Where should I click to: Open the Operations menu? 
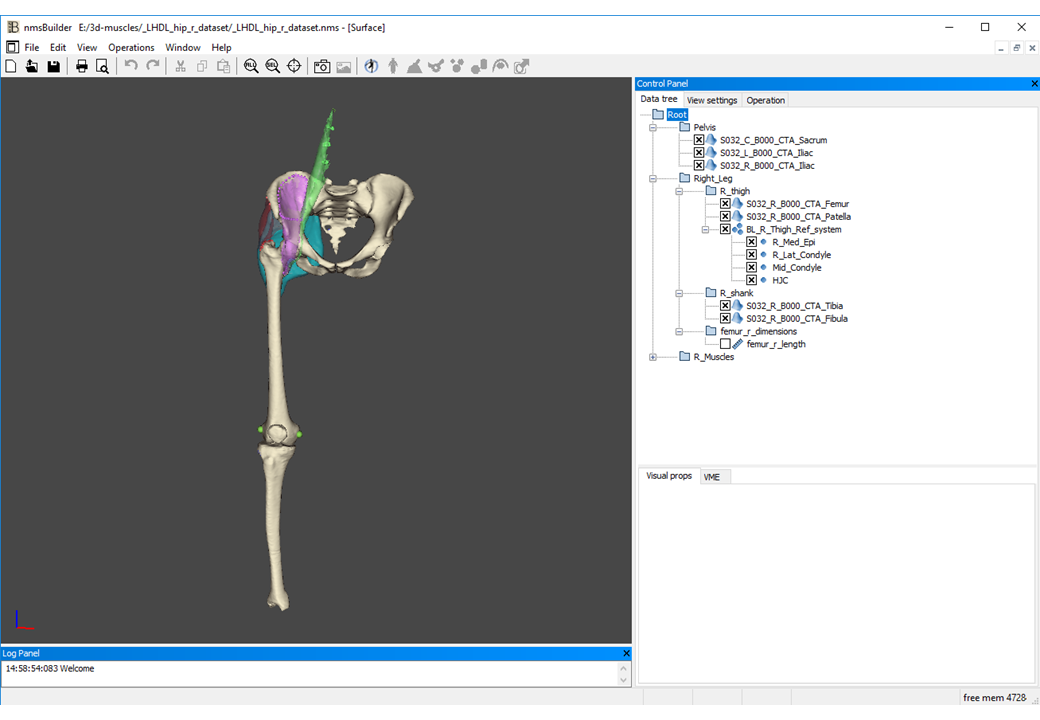(131, 47)
